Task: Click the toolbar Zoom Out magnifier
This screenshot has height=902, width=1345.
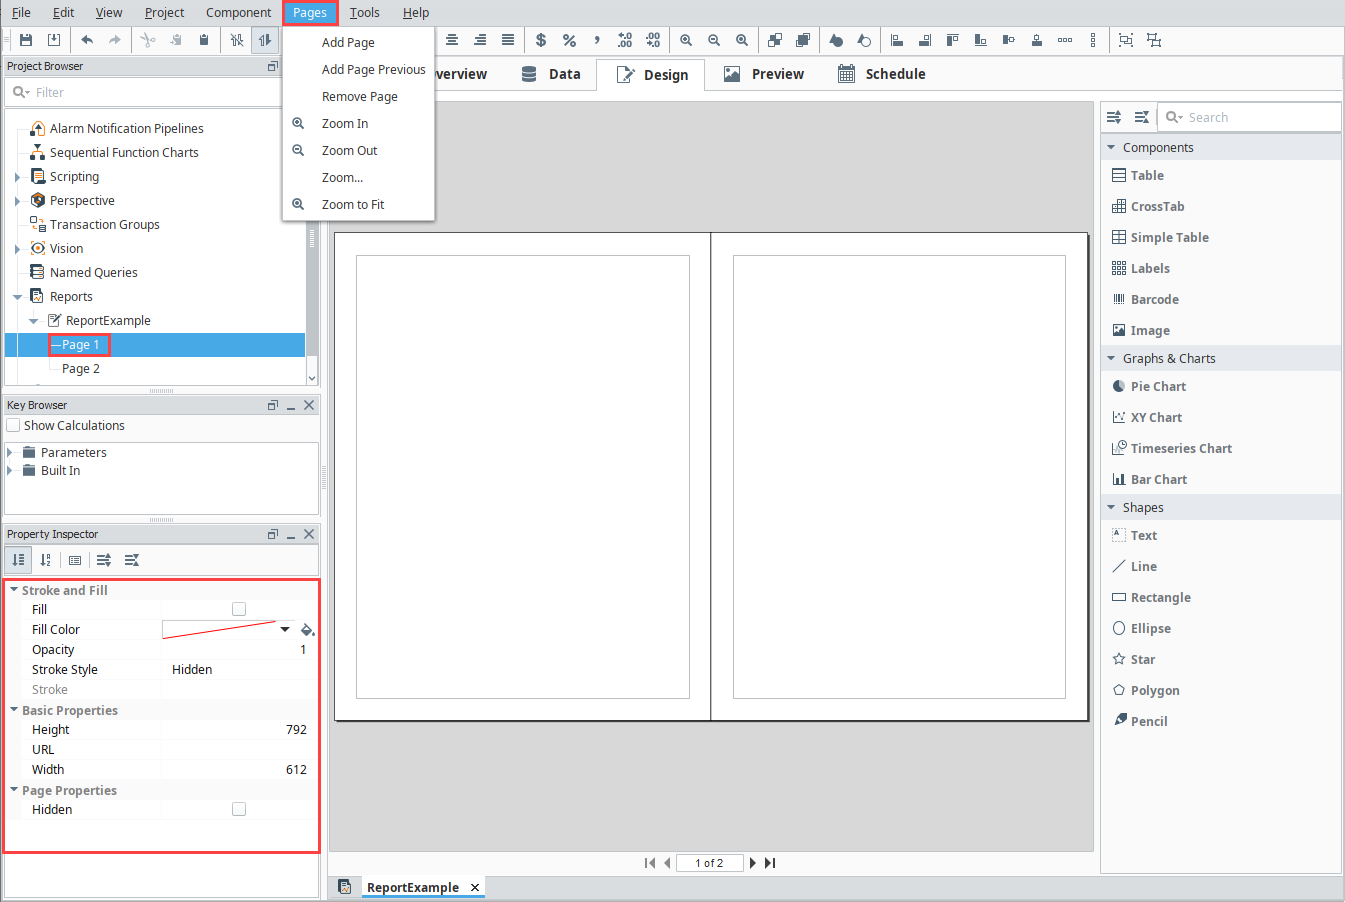Action: pyautogui.click(x=714, y=40)
